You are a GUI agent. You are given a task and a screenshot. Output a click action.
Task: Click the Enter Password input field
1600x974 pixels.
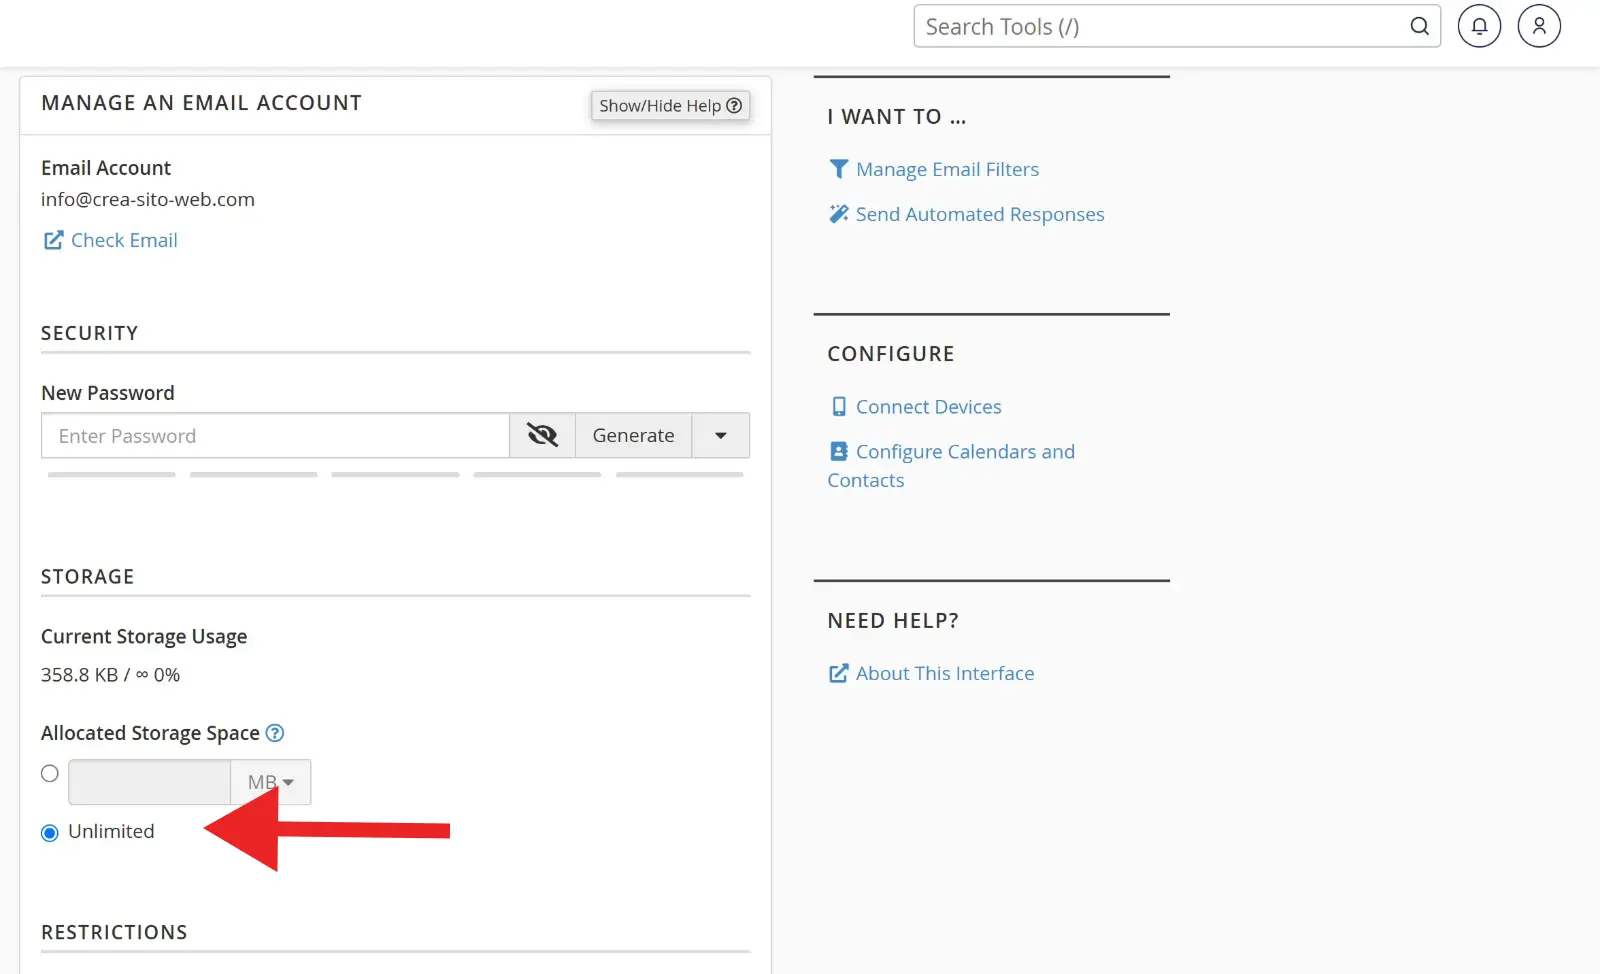(x=275, y=436)
